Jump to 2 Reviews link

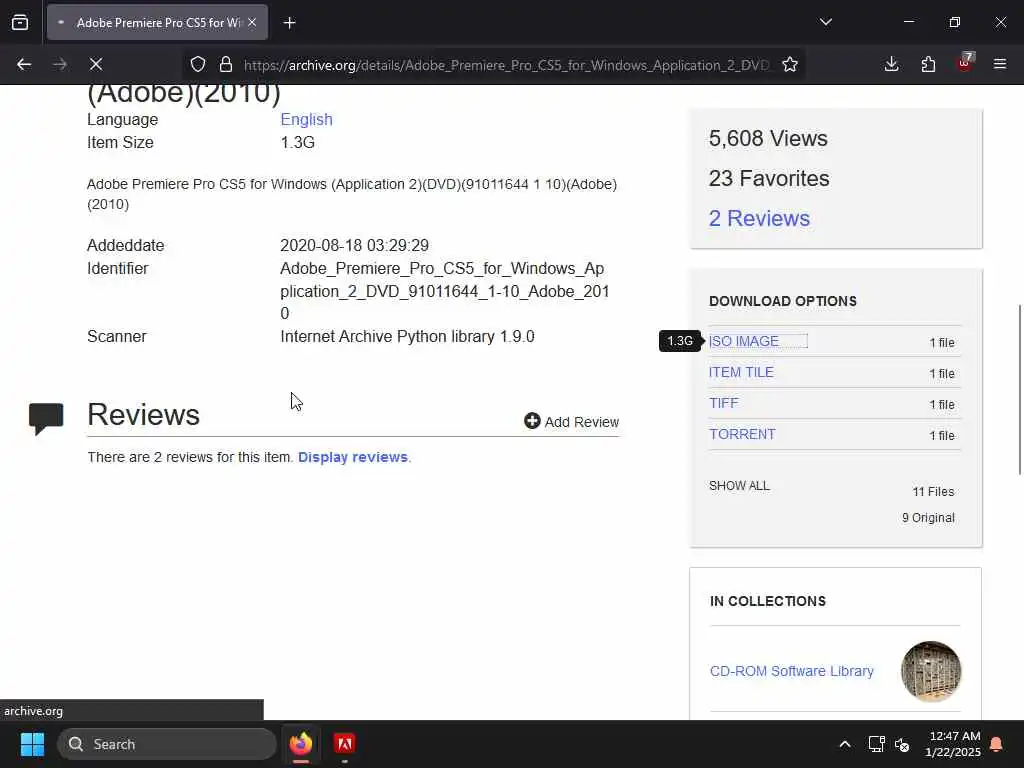point(759,218)
